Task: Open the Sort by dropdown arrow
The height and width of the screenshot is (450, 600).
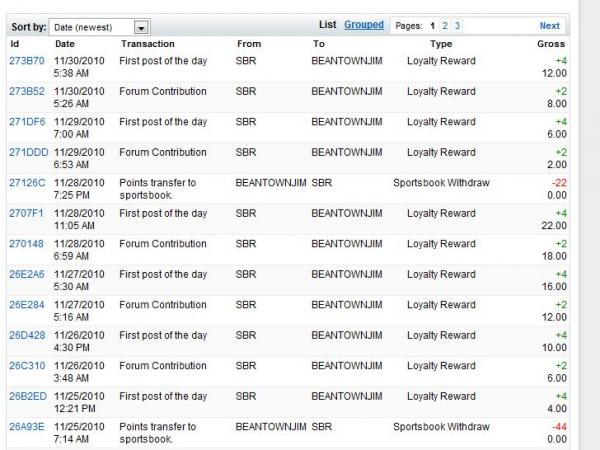Action: 141,27
